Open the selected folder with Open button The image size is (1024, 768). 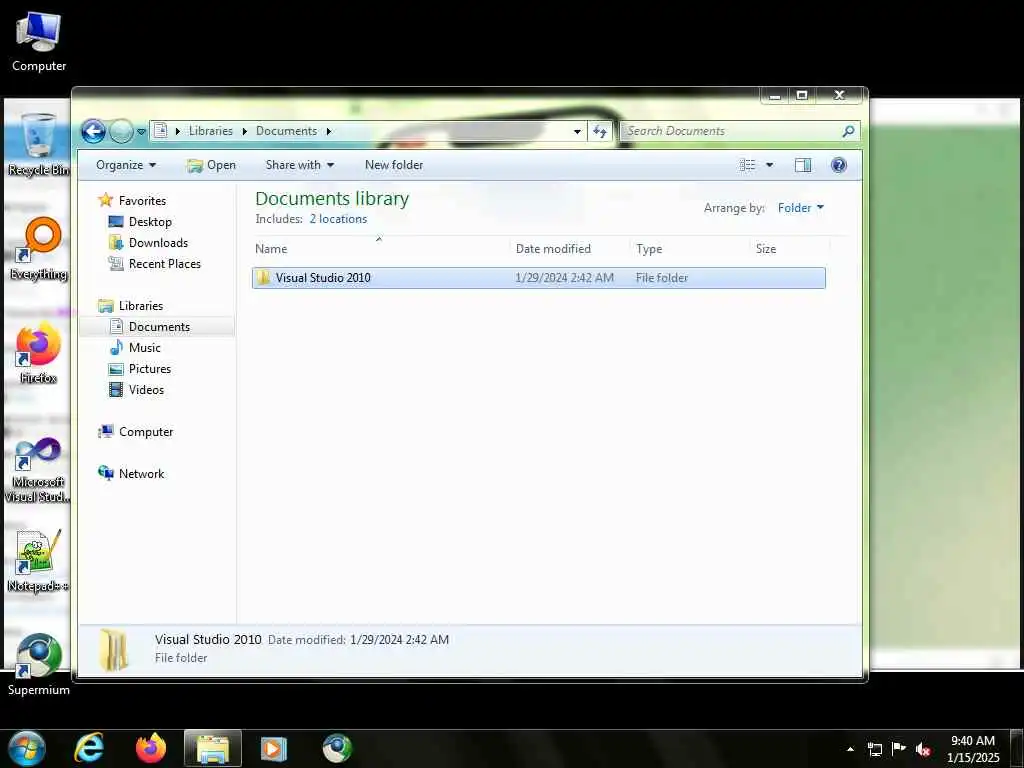pyautogui.click(x=212, y=165)
